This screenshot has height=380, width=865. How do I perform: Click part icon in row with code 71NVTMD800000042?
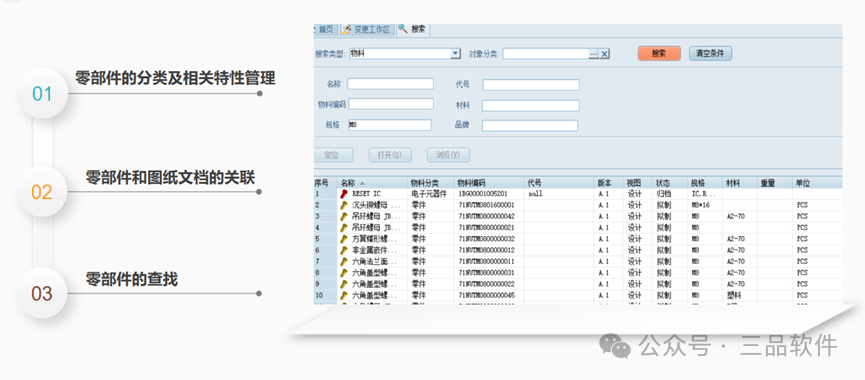pyautogui.click(x=345, y=216)
